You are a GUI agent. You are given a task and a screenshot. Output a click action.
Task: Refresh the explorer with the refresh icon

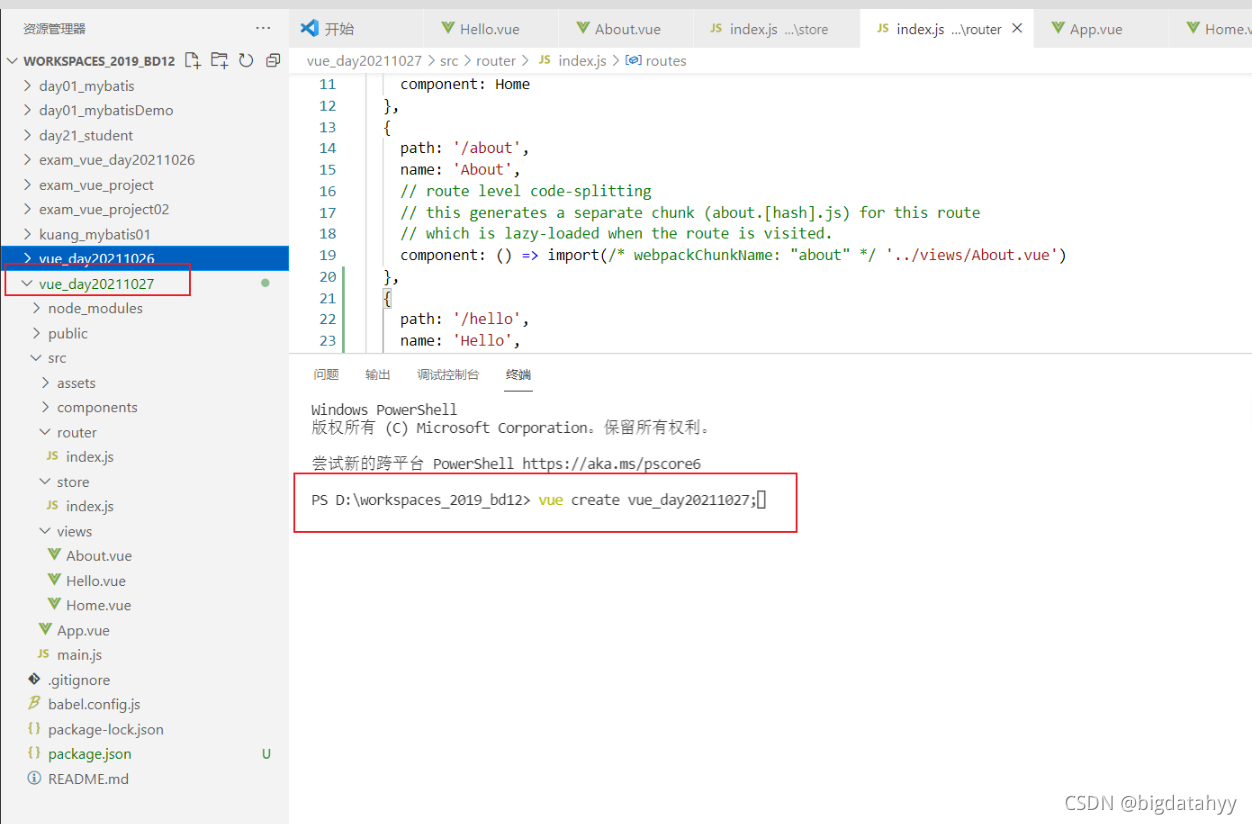pyautogui.click(x=246, y=61)
